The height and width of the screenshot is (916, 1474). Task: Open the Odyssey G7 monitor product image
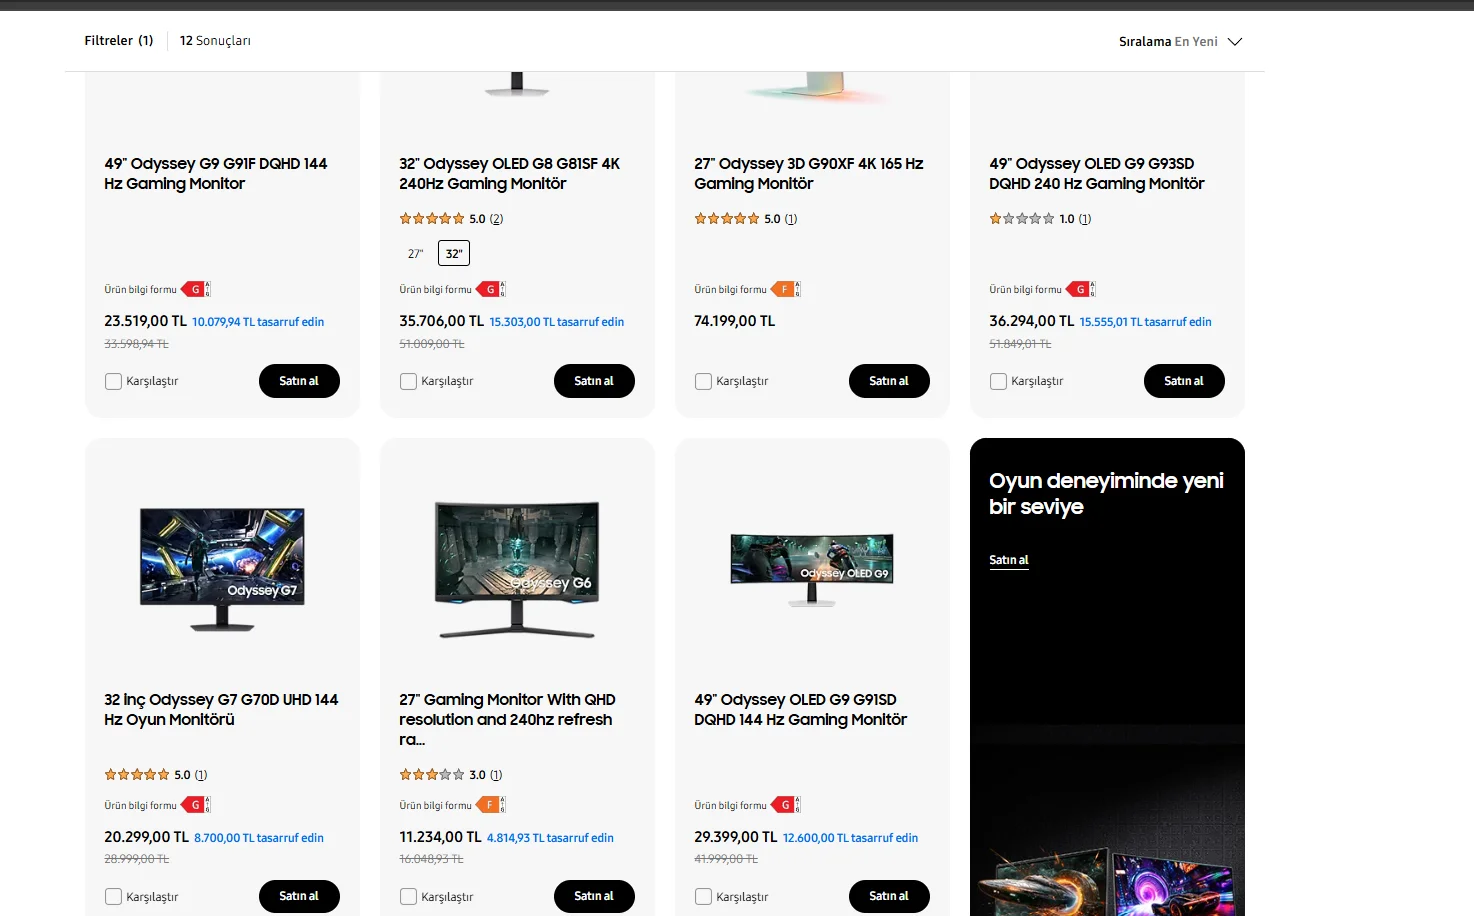point(222,568)
